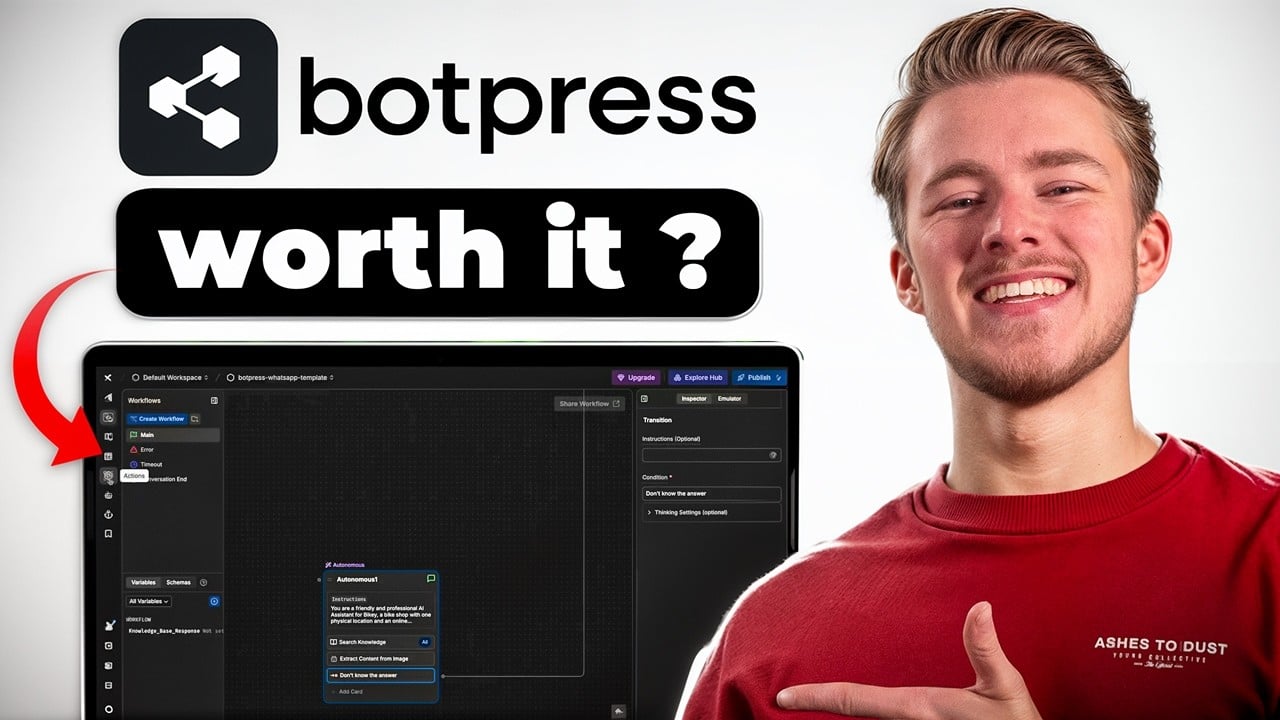Click the Upgrade button
1280x720 pixels.
[x=636, y=377]
